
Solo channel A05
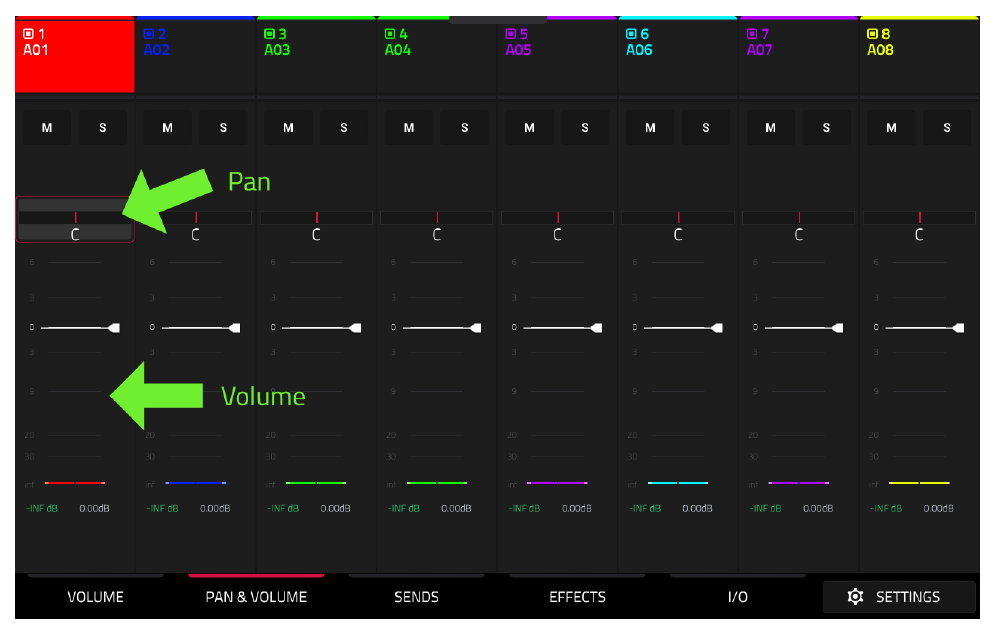585,128
